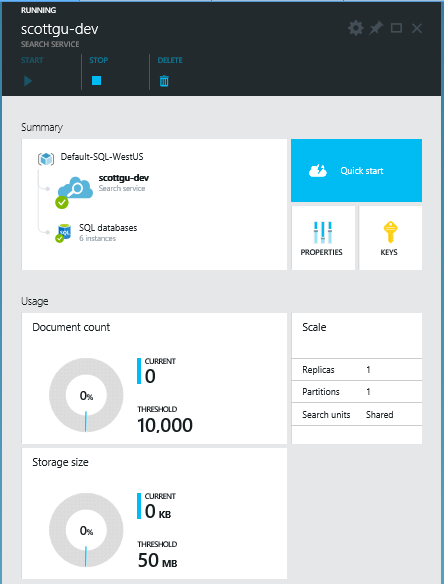This screenshot has width=444, height=584.
Task: Select the Search units Shared row
Action: pos(356,414)
